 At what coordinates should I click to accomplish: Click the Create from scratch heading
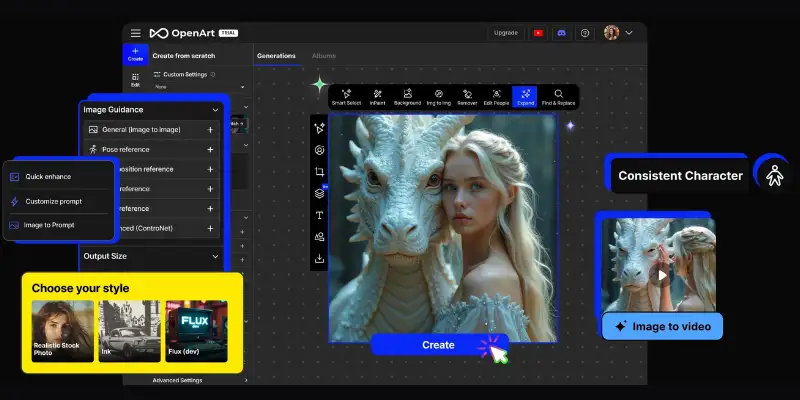point(184,56)
